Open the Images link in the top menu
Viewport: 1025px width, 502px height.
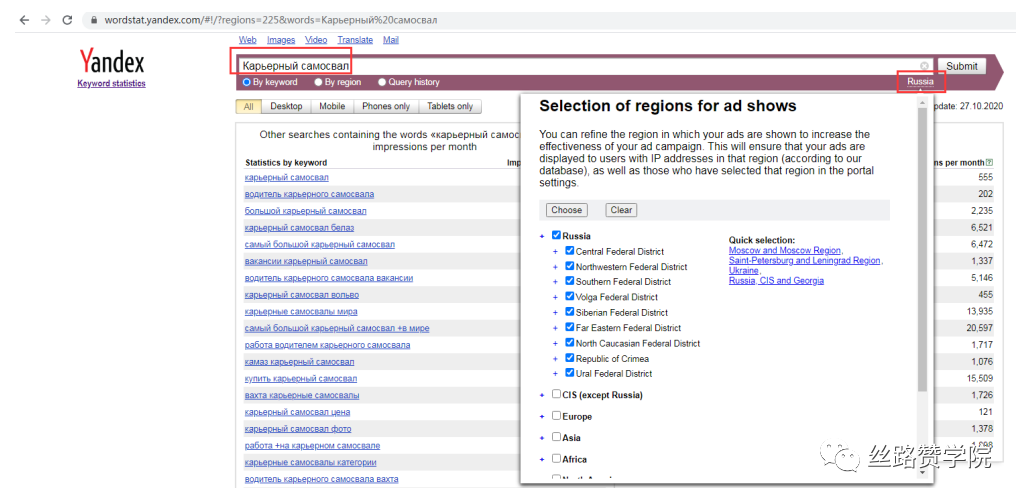[x=281, y=40]
